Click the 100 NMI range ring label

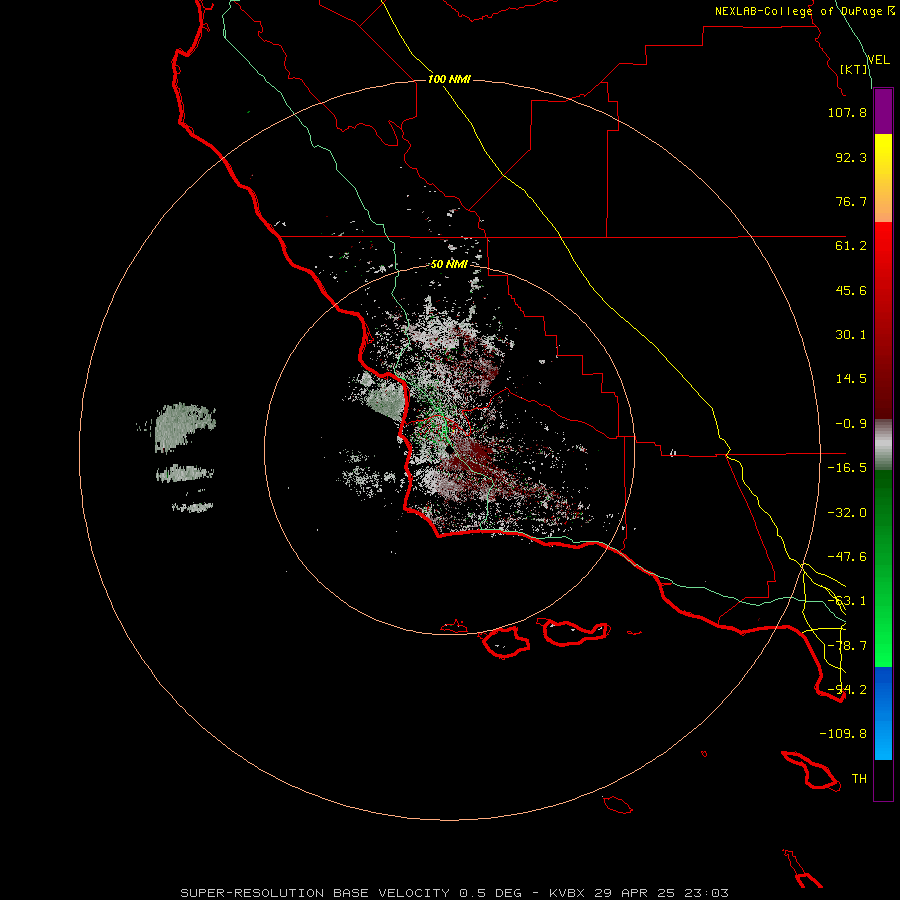pyautogui.click(x=449, y=79)
